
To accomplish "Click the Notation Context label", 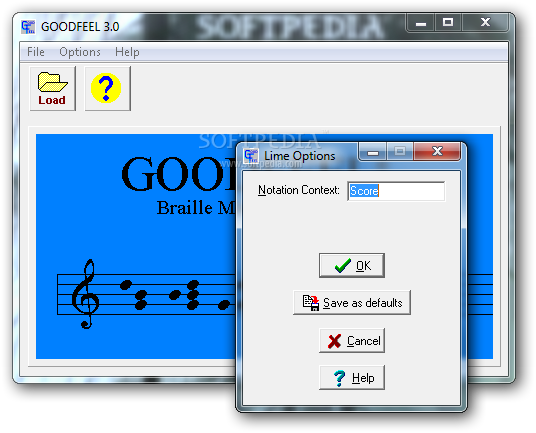I will click(x=299, y=190).
